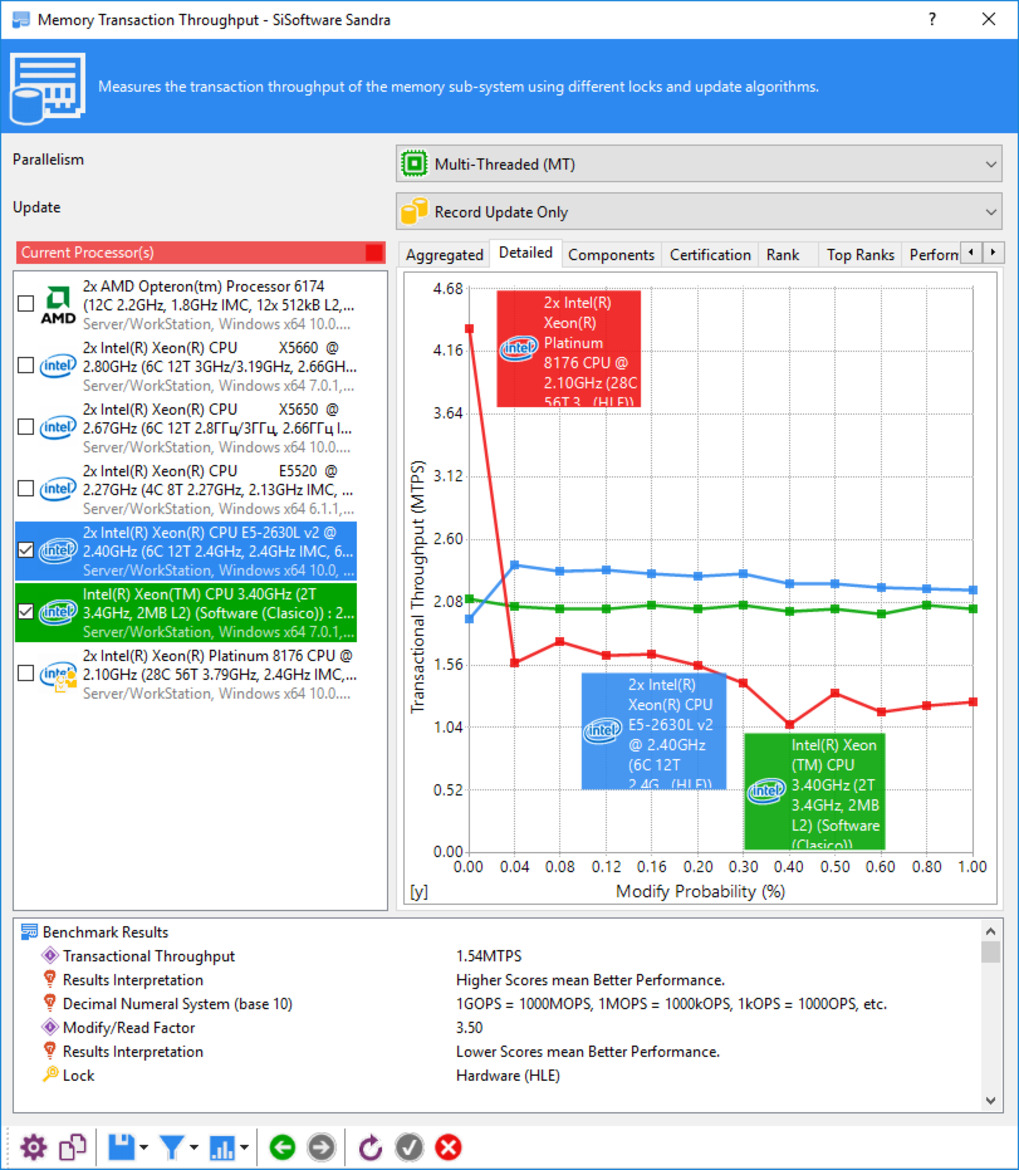Click the multi-threaded chip icon
The width and height of the screenshot is (1019, 1170).
click(x=415, y=164)
